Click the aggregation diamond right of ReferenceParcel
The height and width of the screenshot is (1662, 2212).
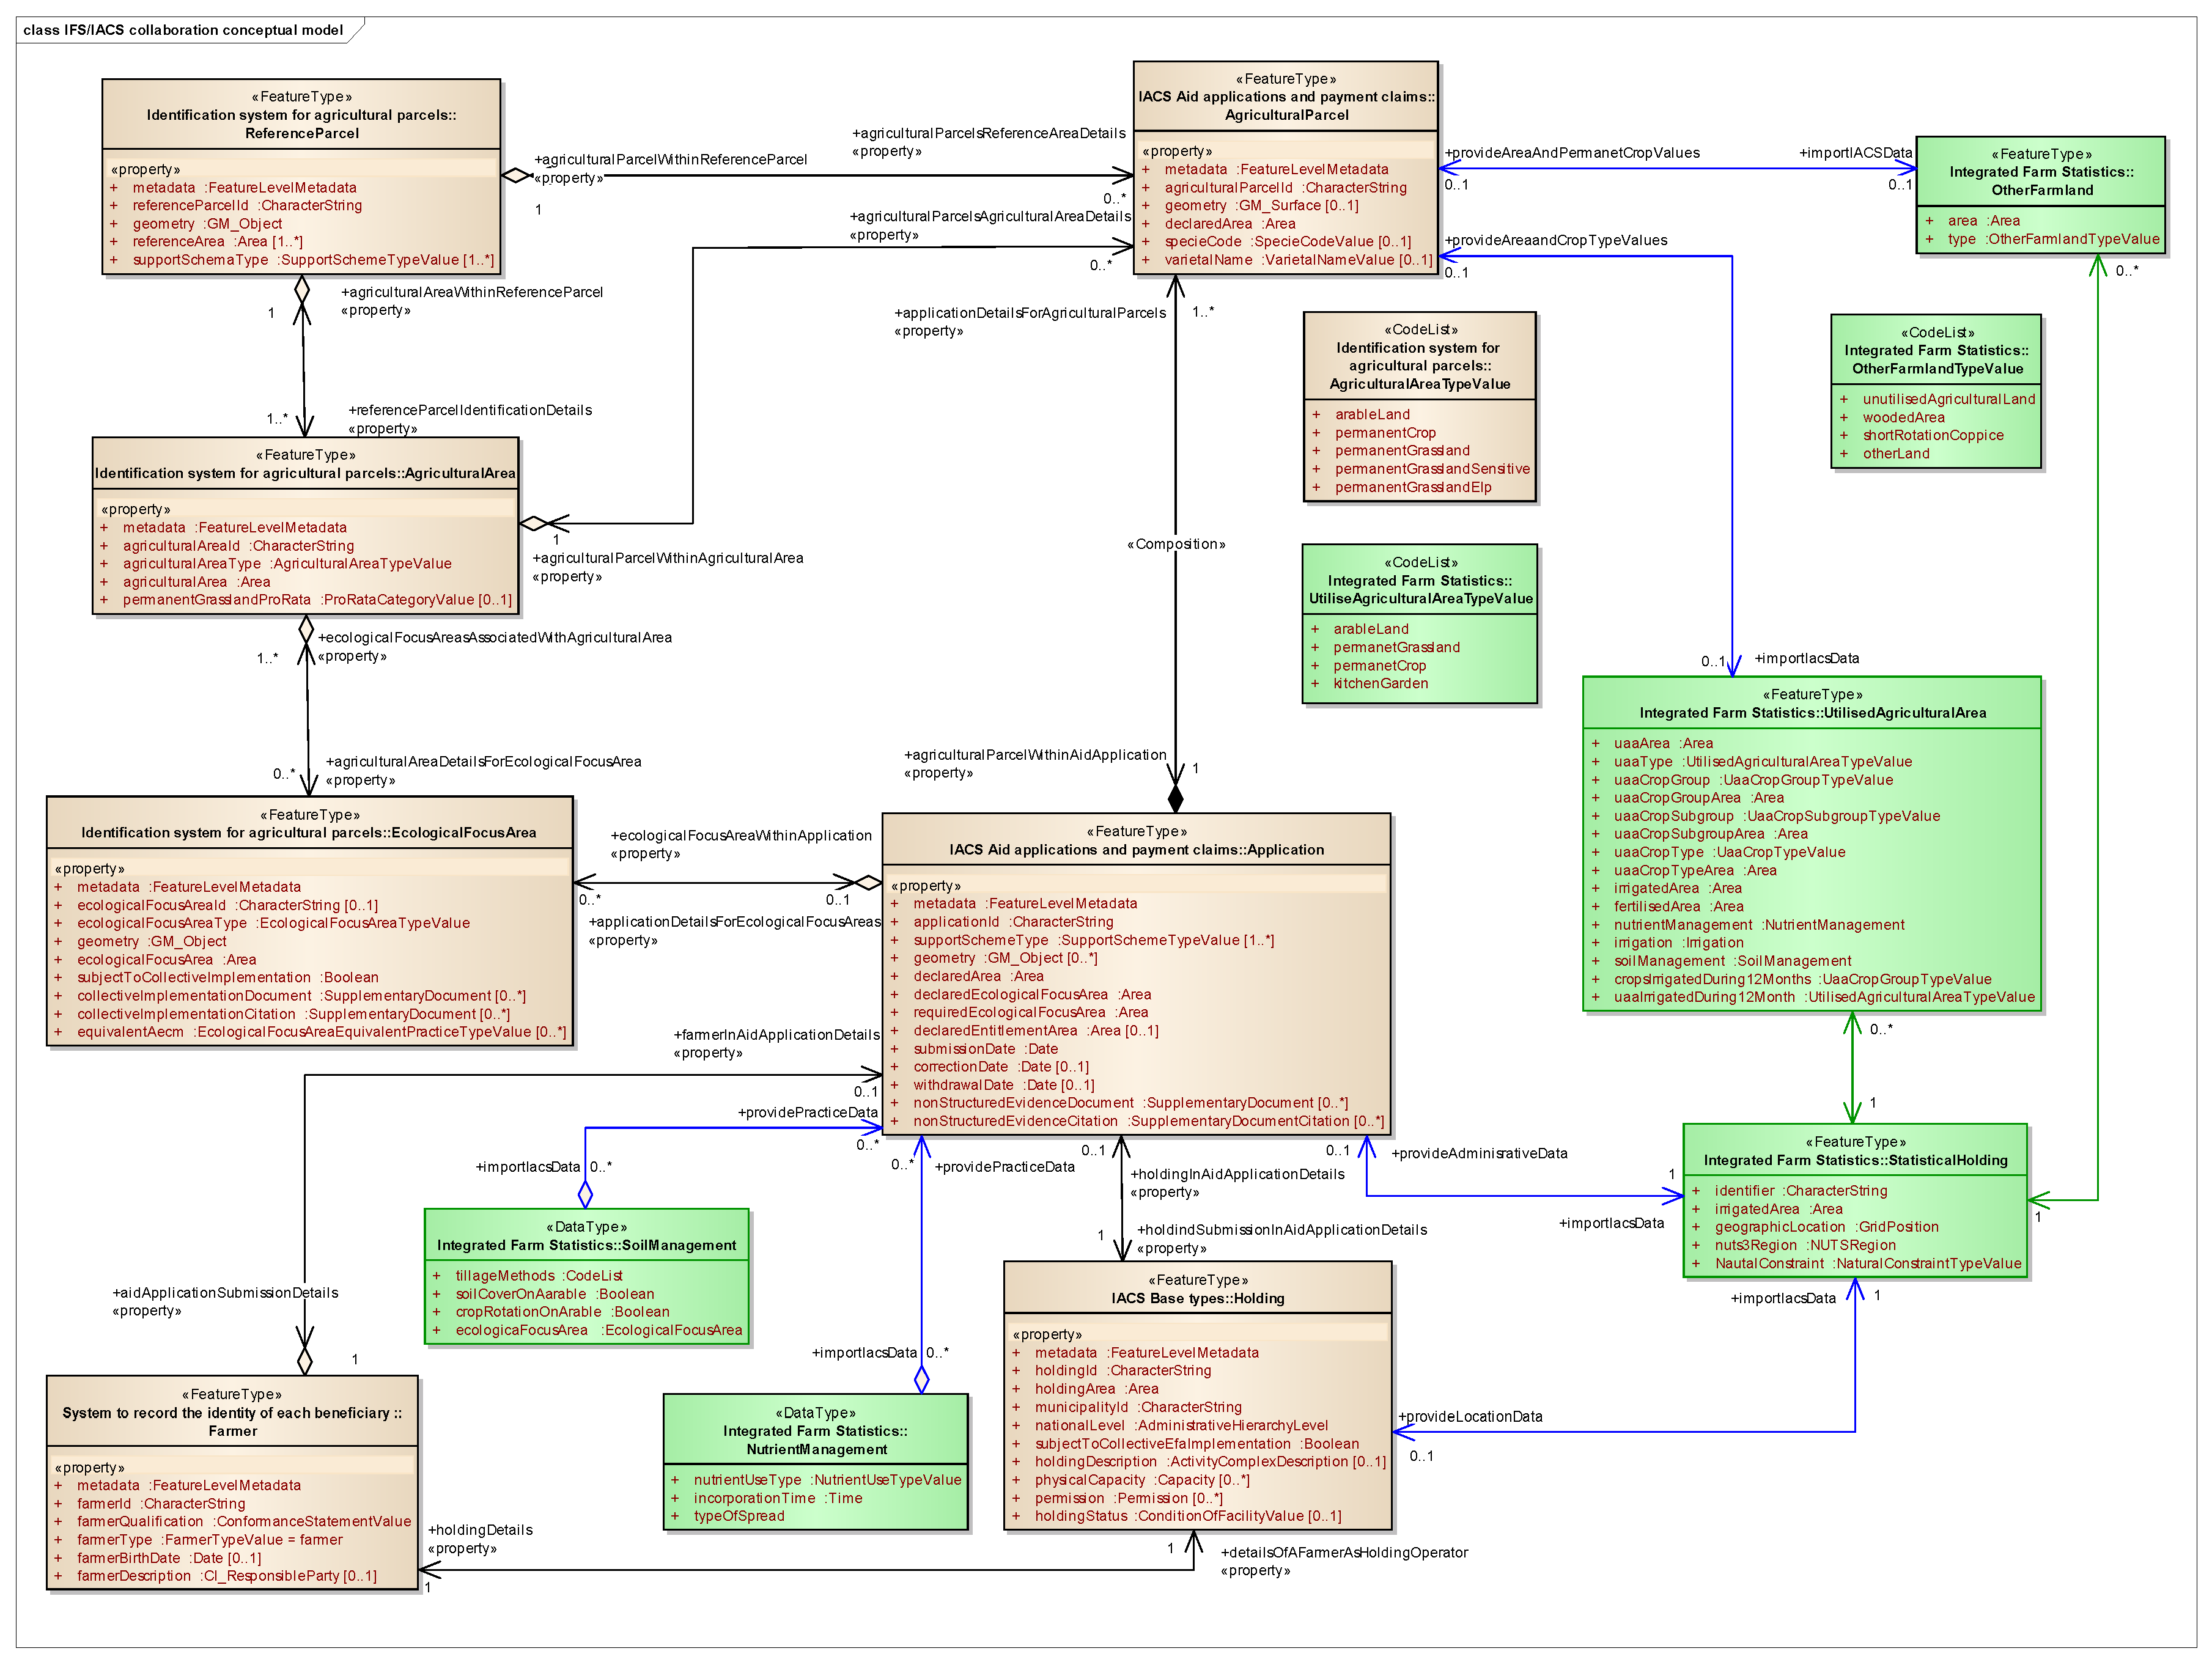click(515, 176)
